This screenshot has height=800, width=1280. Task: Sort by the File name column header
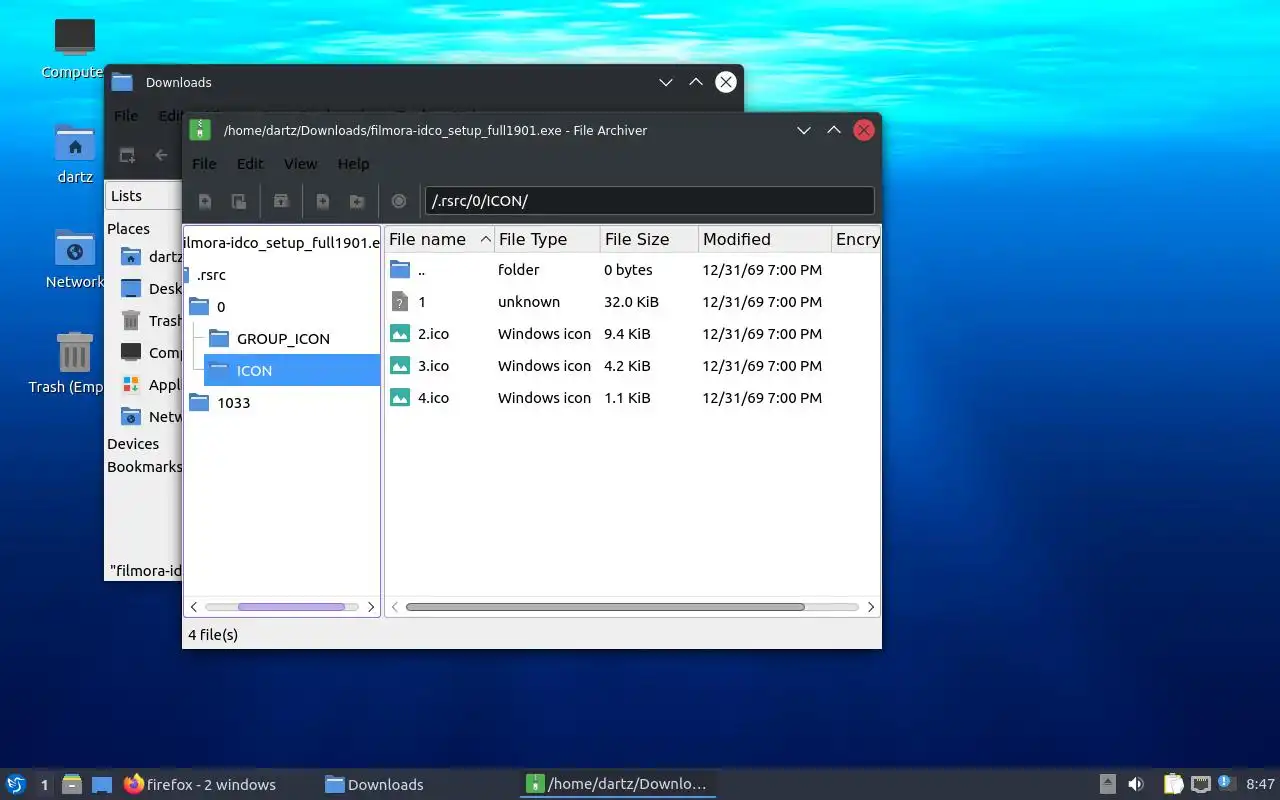[440, 239]
